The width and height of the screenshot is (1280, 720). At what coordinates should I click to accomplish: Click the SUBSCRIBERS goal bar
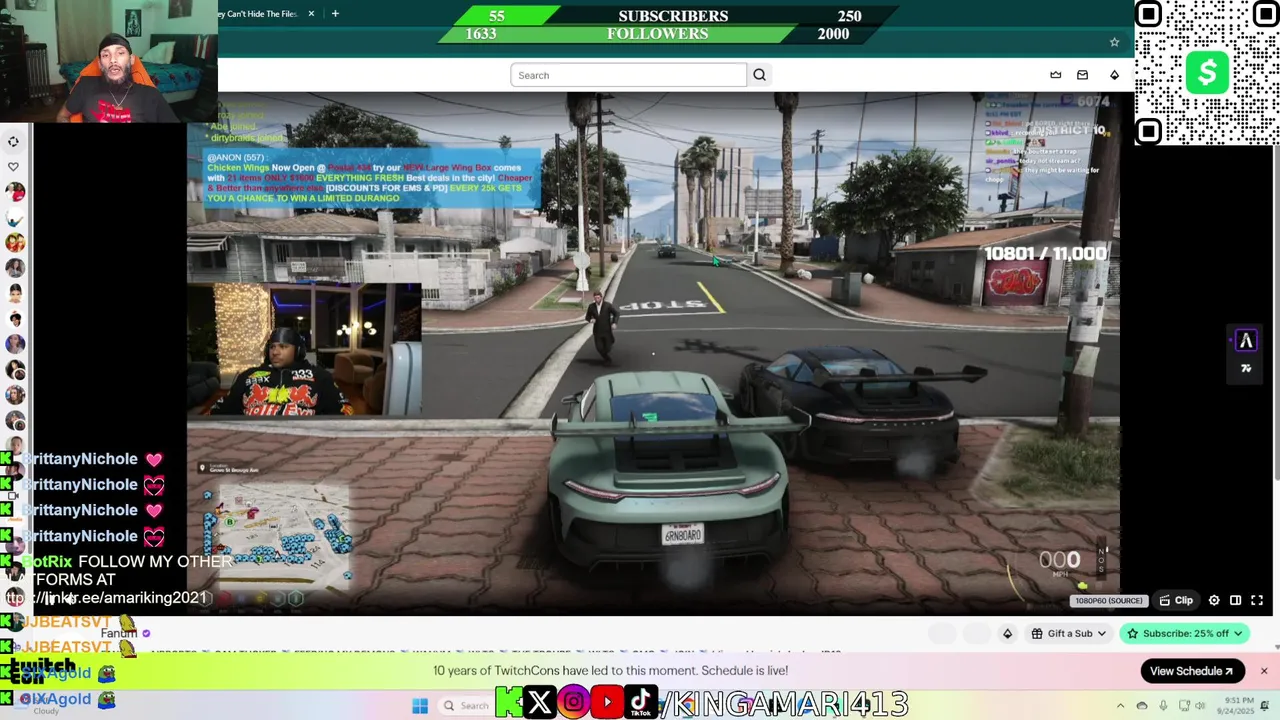coord(673,16)
